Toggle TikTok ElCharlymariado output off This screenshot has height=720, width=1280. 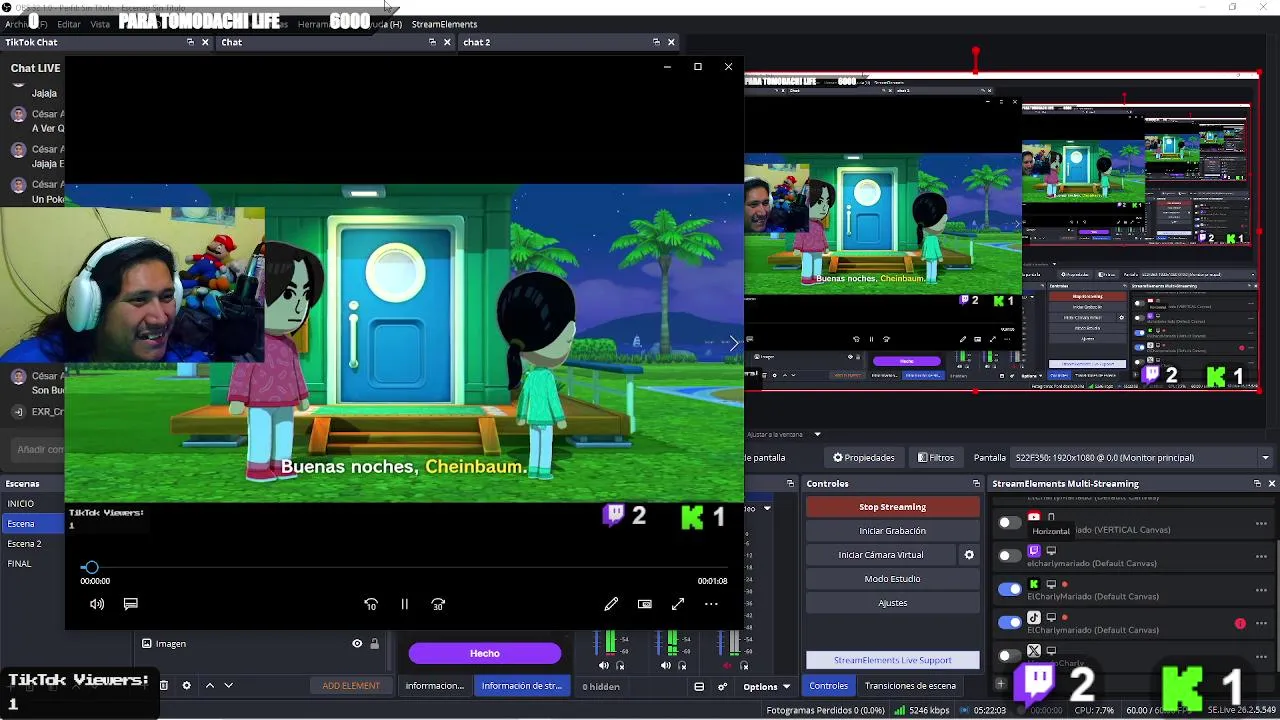pyautogui.click(x=1010, y=622)
